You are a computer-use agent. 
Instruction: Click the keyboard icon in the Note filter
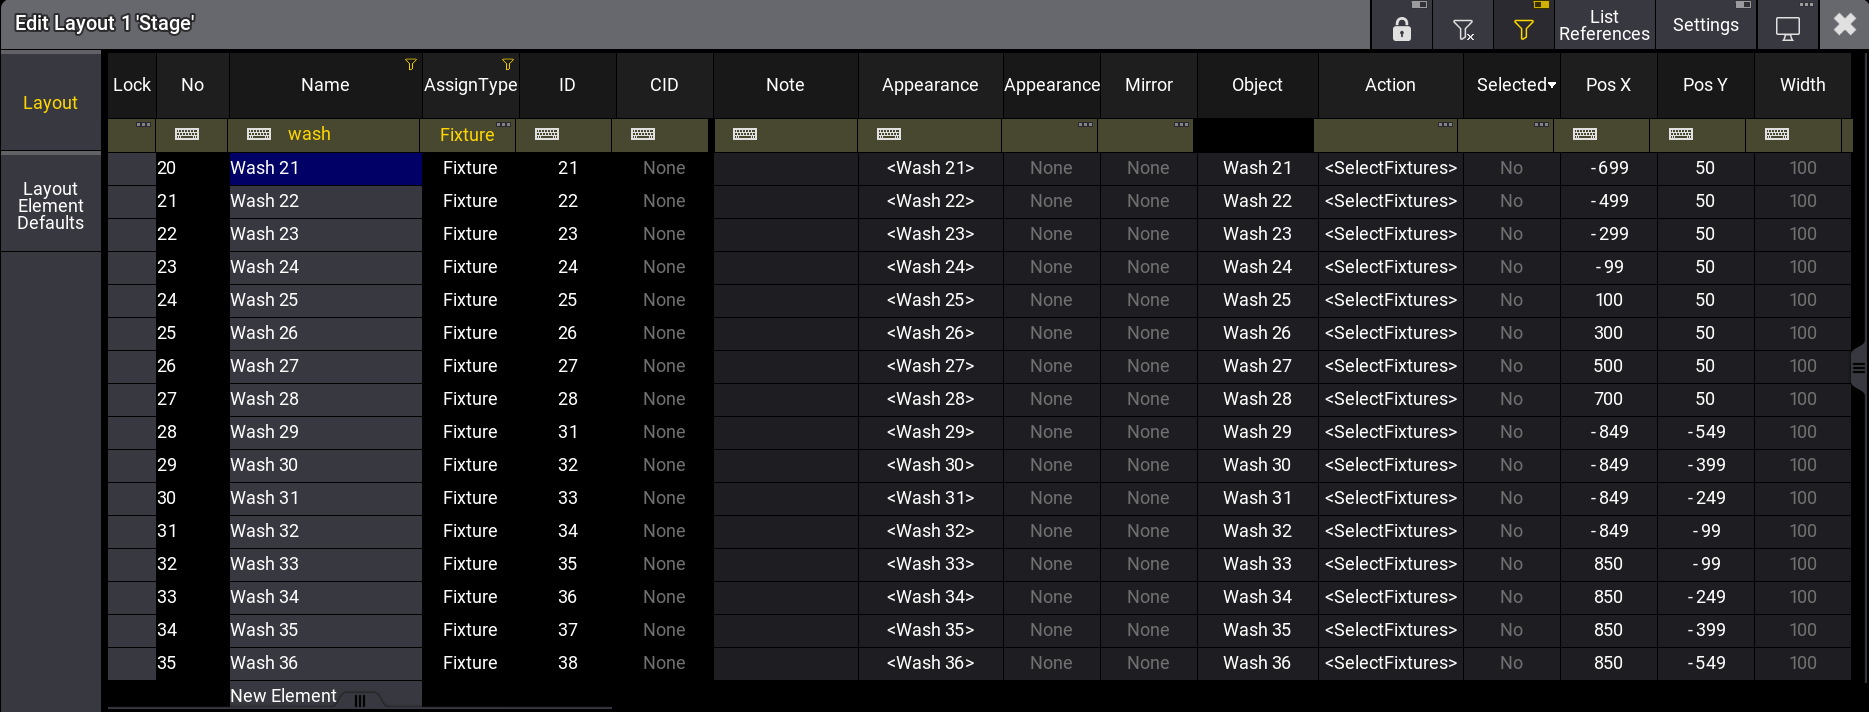[745, 134]
